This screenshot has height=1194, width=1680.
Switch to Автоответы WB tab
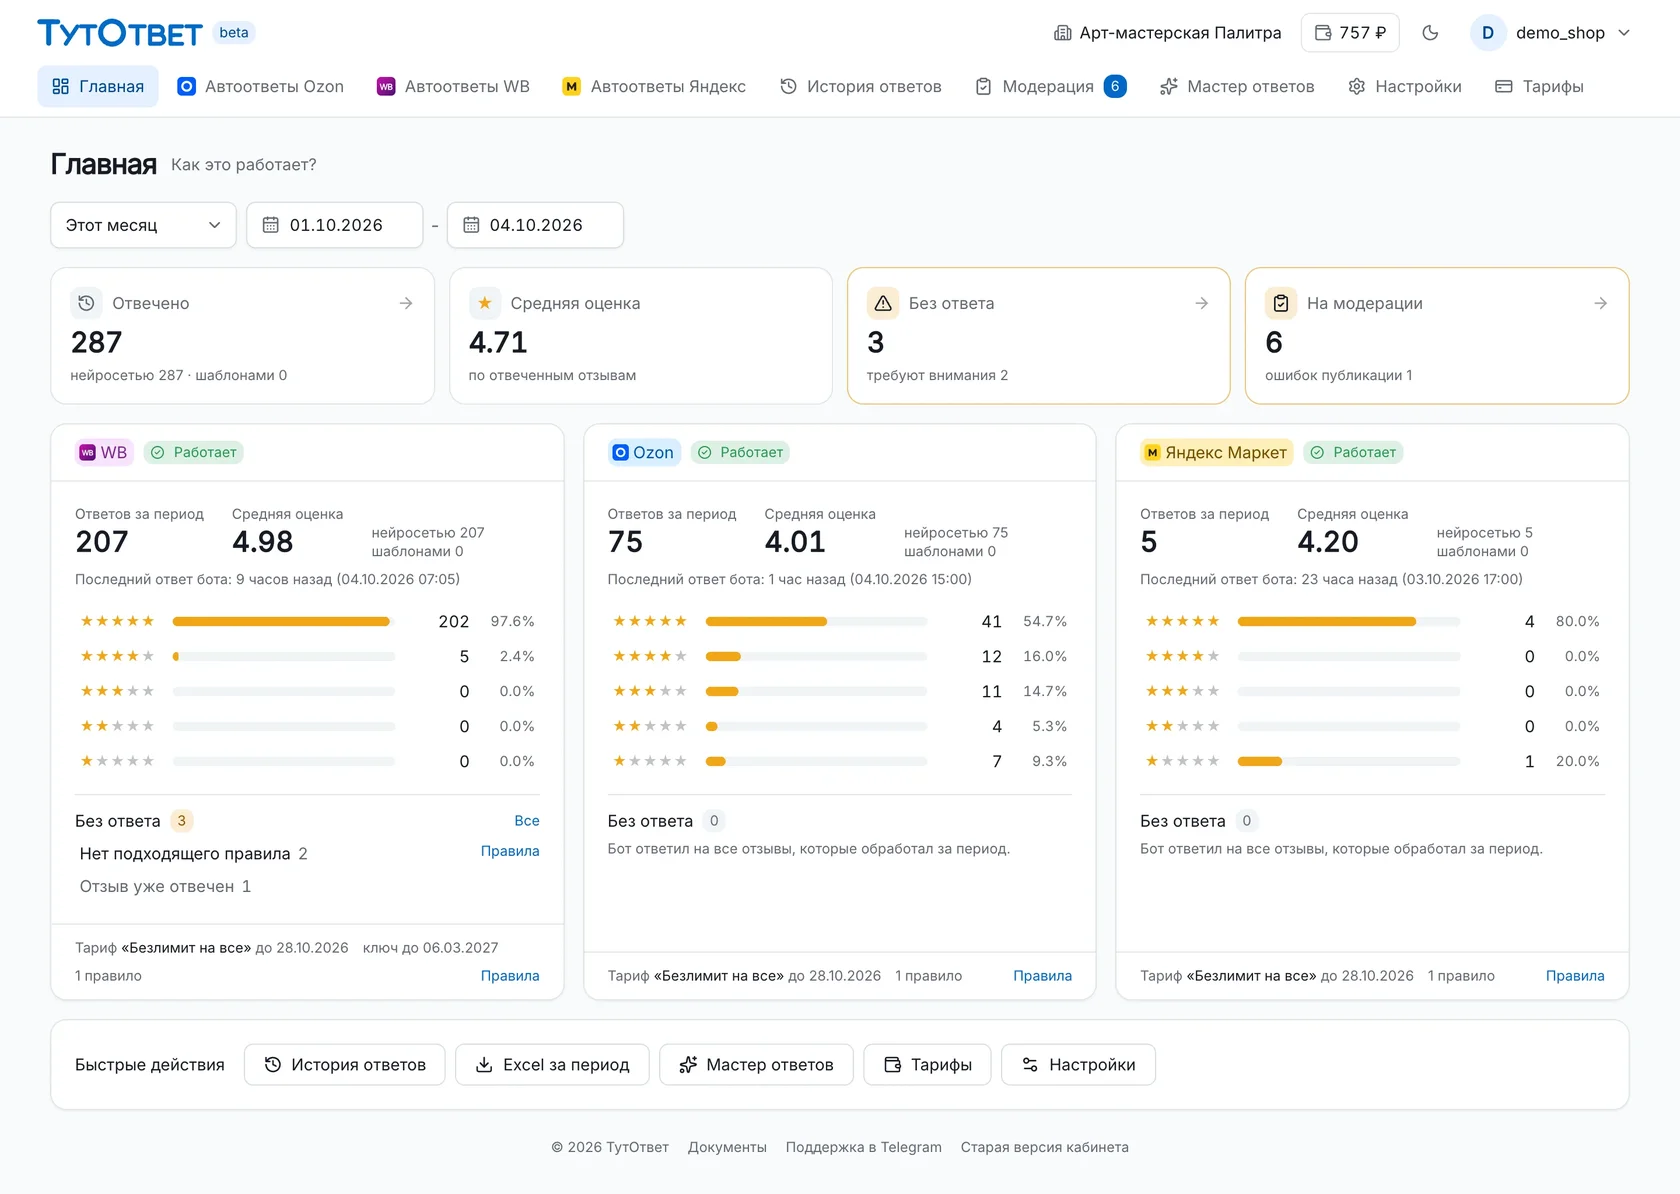[453, 87]
